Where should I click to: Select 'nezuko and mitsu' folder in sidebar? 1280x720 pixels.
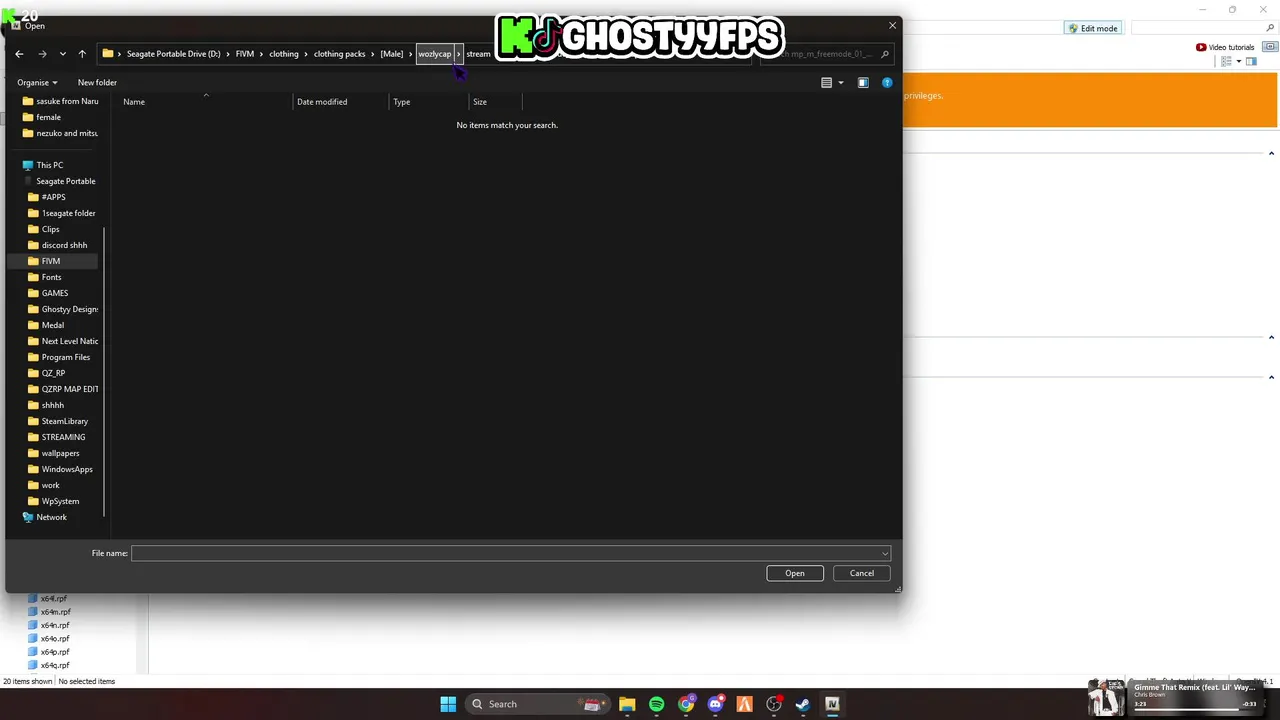[60, 133]
